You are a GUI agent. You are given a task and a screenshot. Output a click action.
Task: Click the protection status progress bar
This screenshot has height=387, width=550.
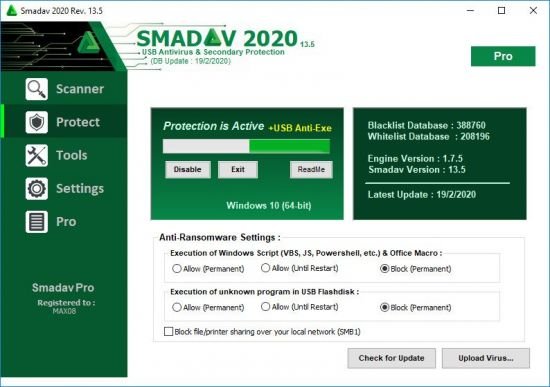(x=246, y=146)
